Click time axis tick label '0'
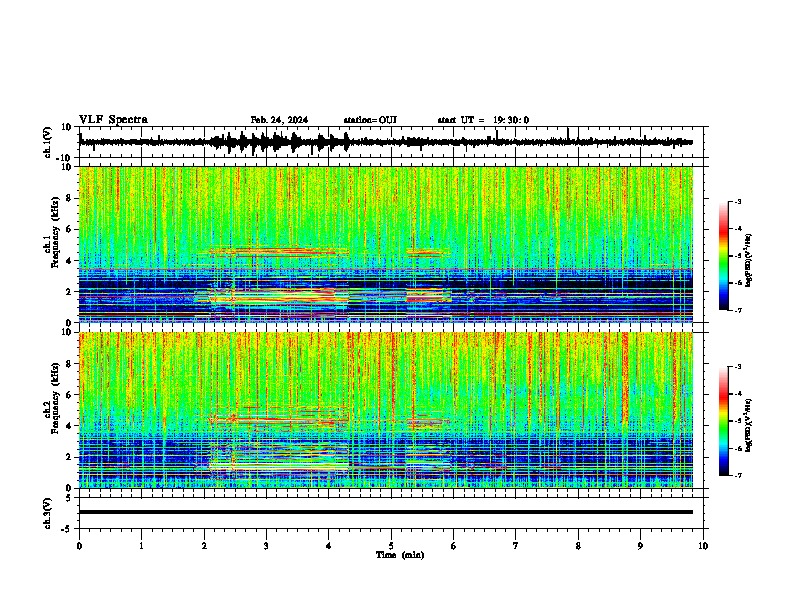This screenshot has height=612, width=792. pos(79,546)
